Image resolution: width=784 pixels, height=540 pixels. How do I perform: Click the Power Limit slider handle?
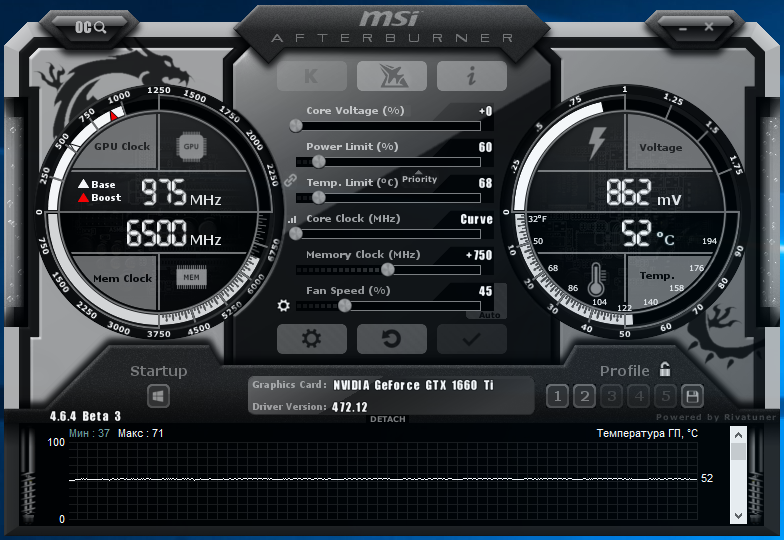318,162
